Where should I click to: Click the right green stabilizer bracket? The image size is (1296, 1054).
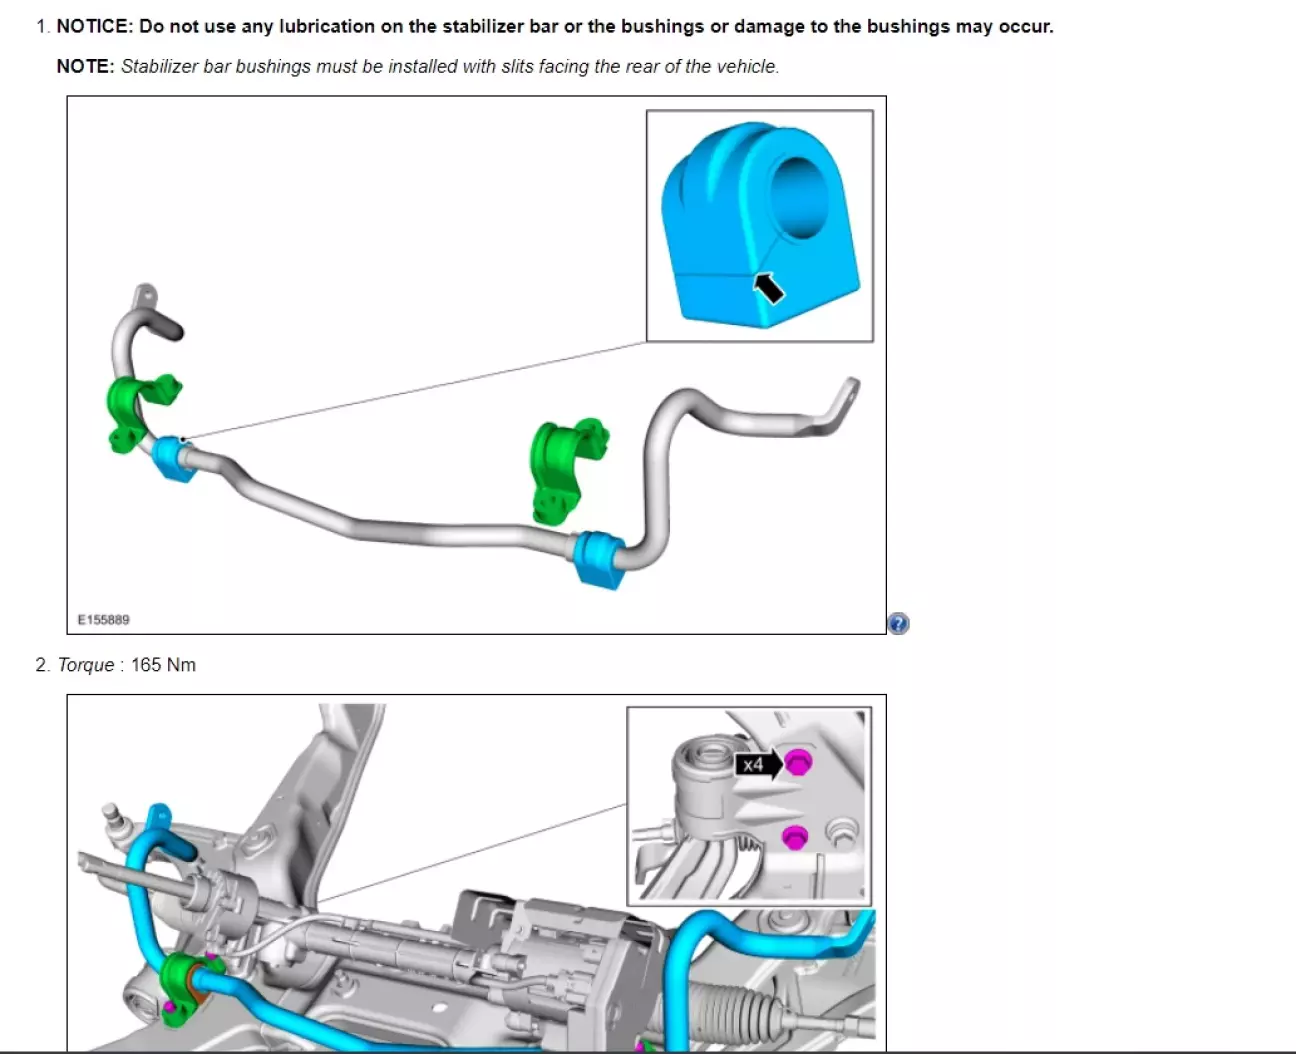(x=566, y=470)
